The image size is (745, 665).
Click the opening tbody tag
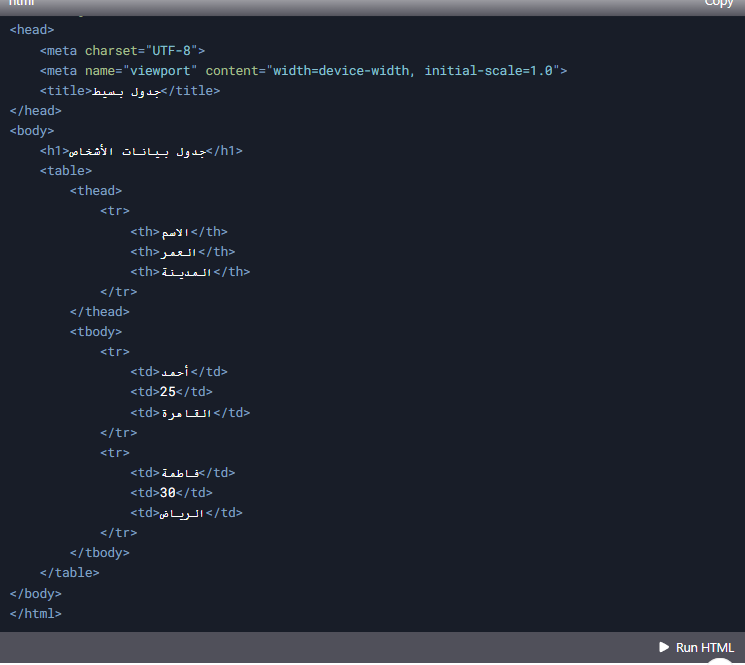[x=95, y=331]
